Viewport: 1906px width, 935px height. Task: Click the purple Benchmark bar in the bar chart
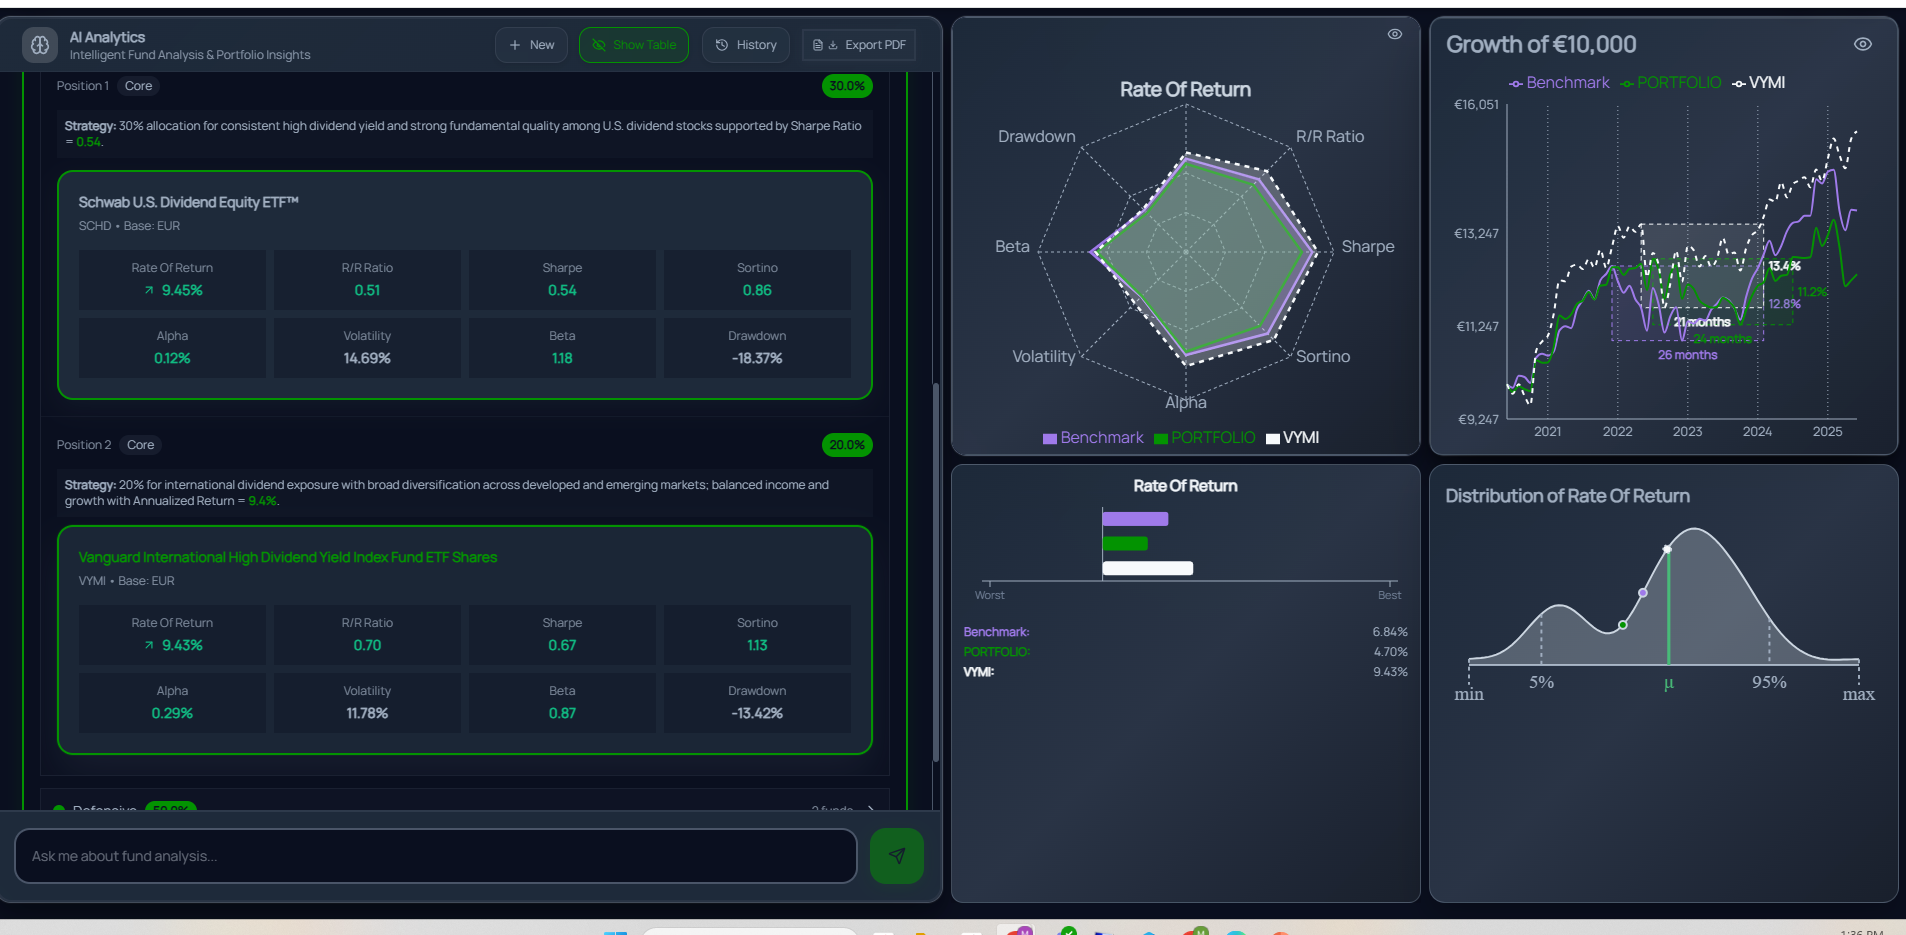[1135, 519]
